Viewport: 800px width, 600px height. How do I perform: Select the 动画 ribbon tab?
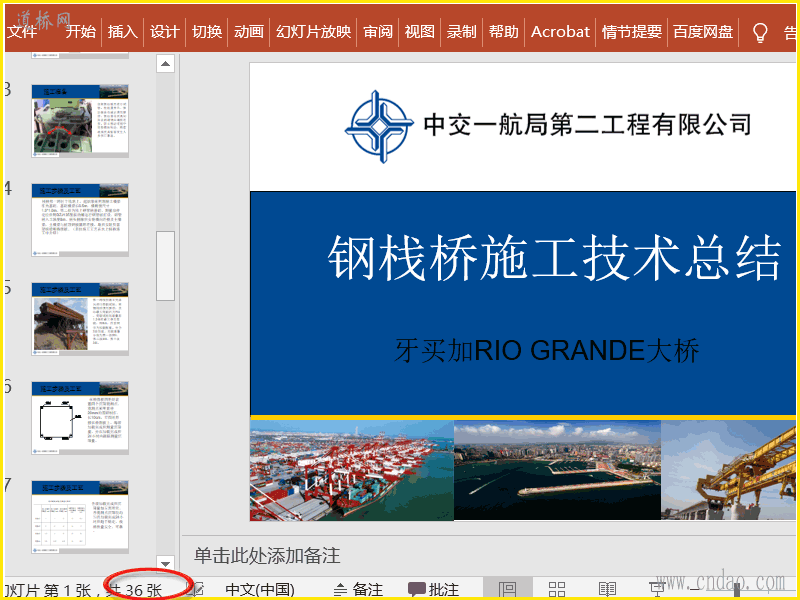pyautogui.click(x=248, y=32)
